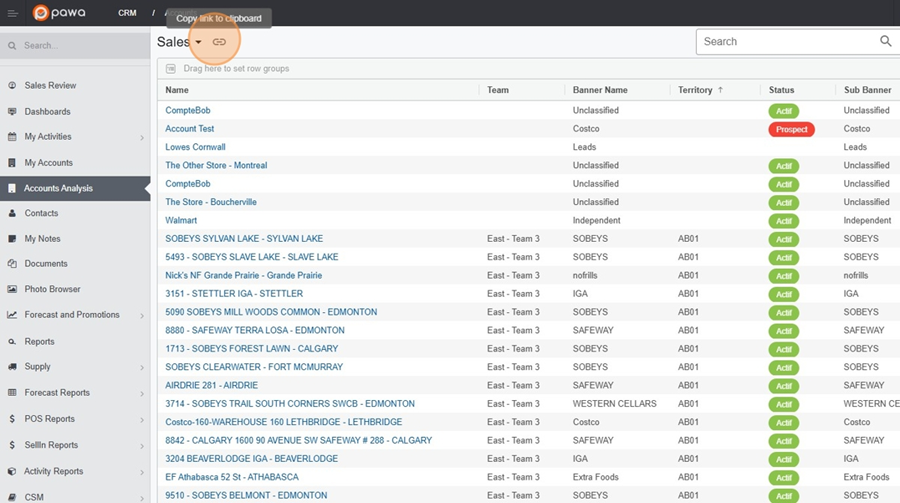This screenshot has height=503, width=900.
Task: Open the Walmart account link
Action: pos(181,220)
